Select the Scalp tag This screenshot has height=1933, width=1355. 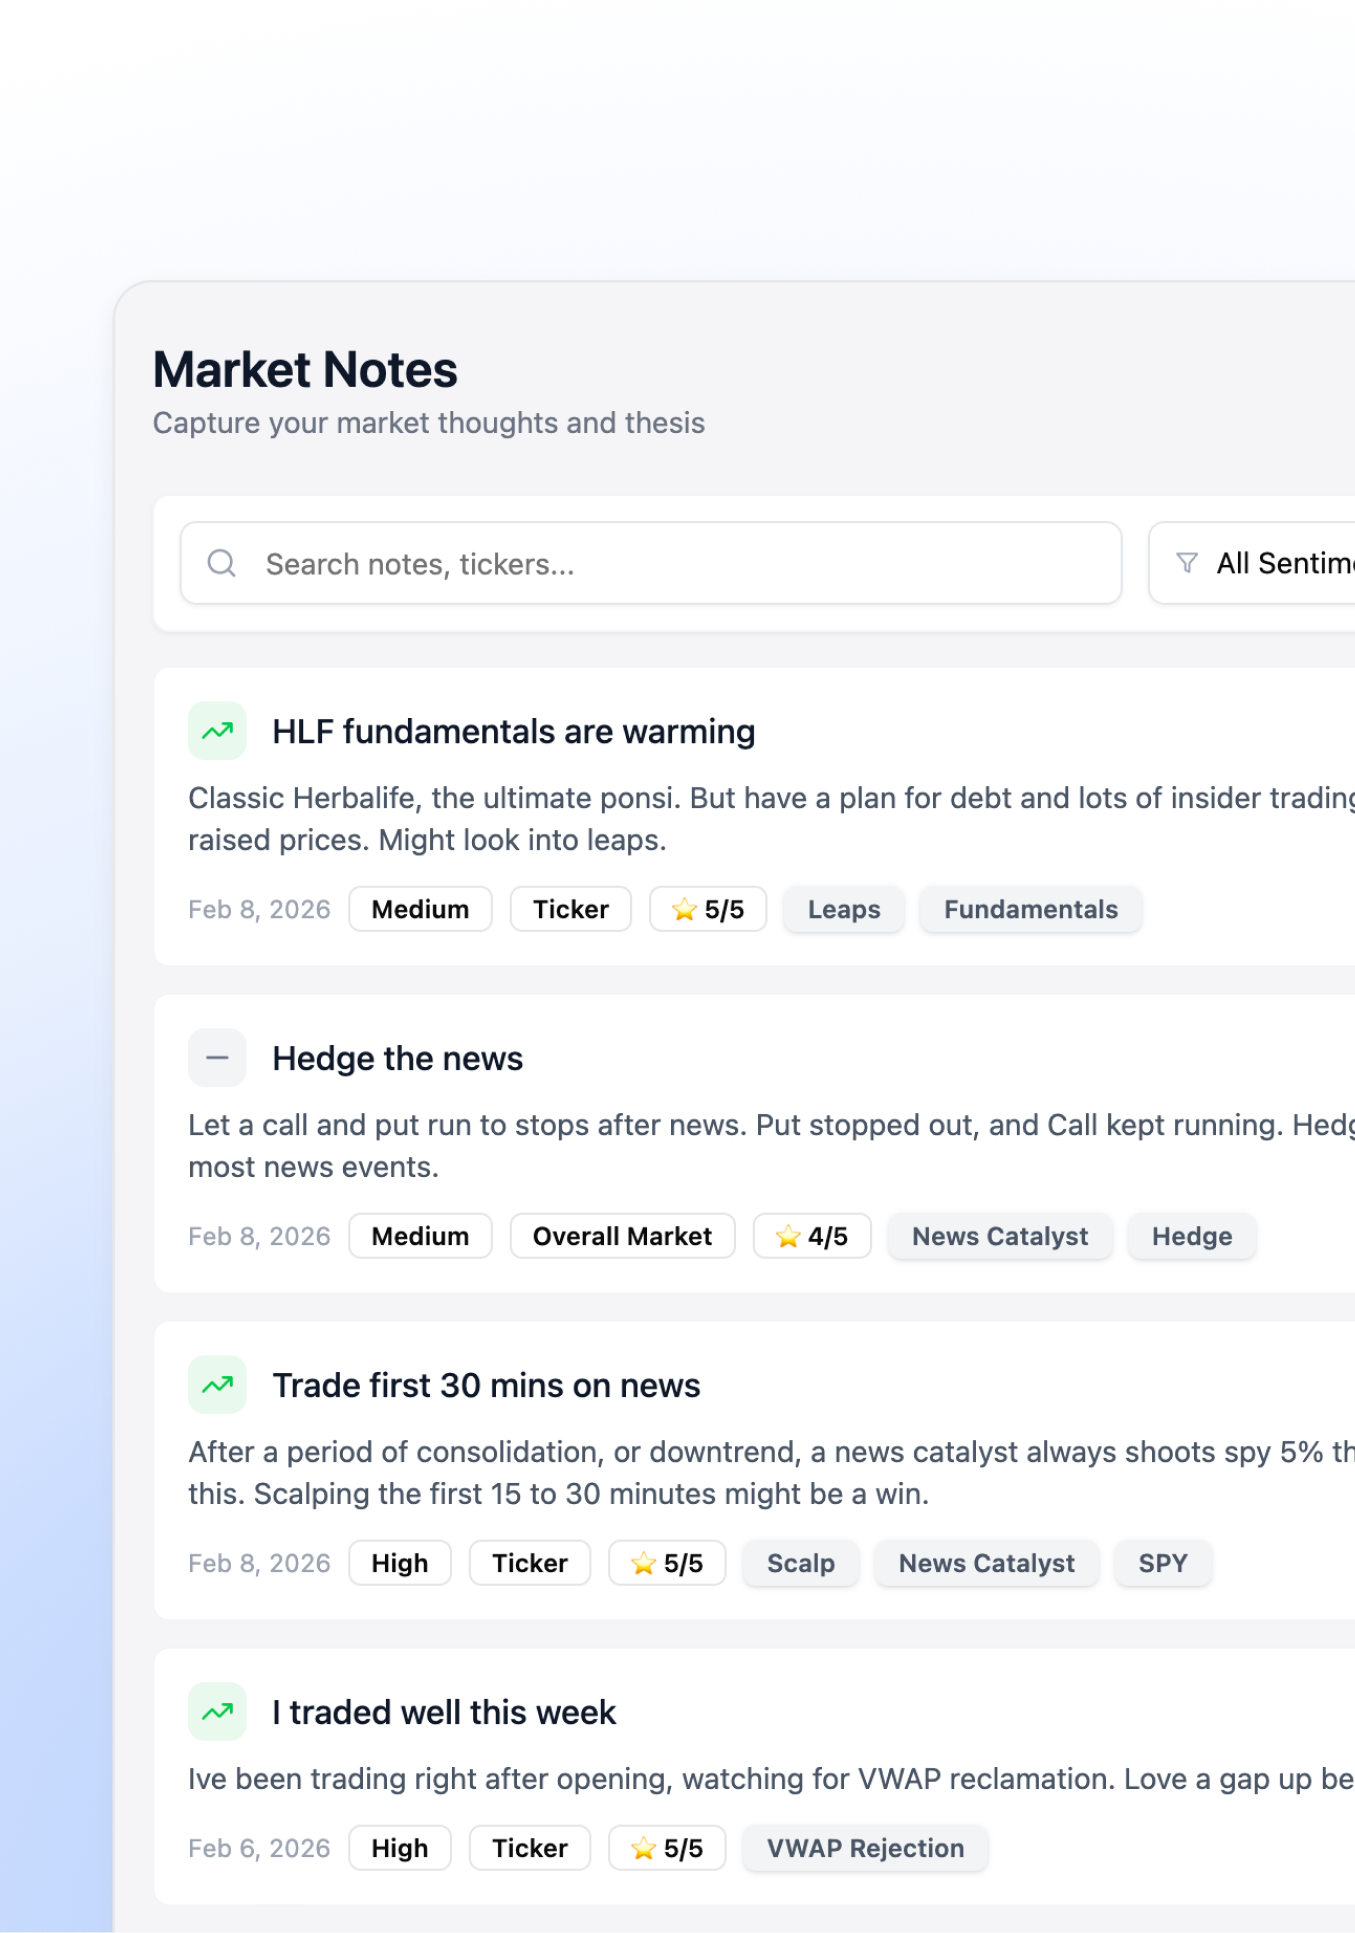800,1562
